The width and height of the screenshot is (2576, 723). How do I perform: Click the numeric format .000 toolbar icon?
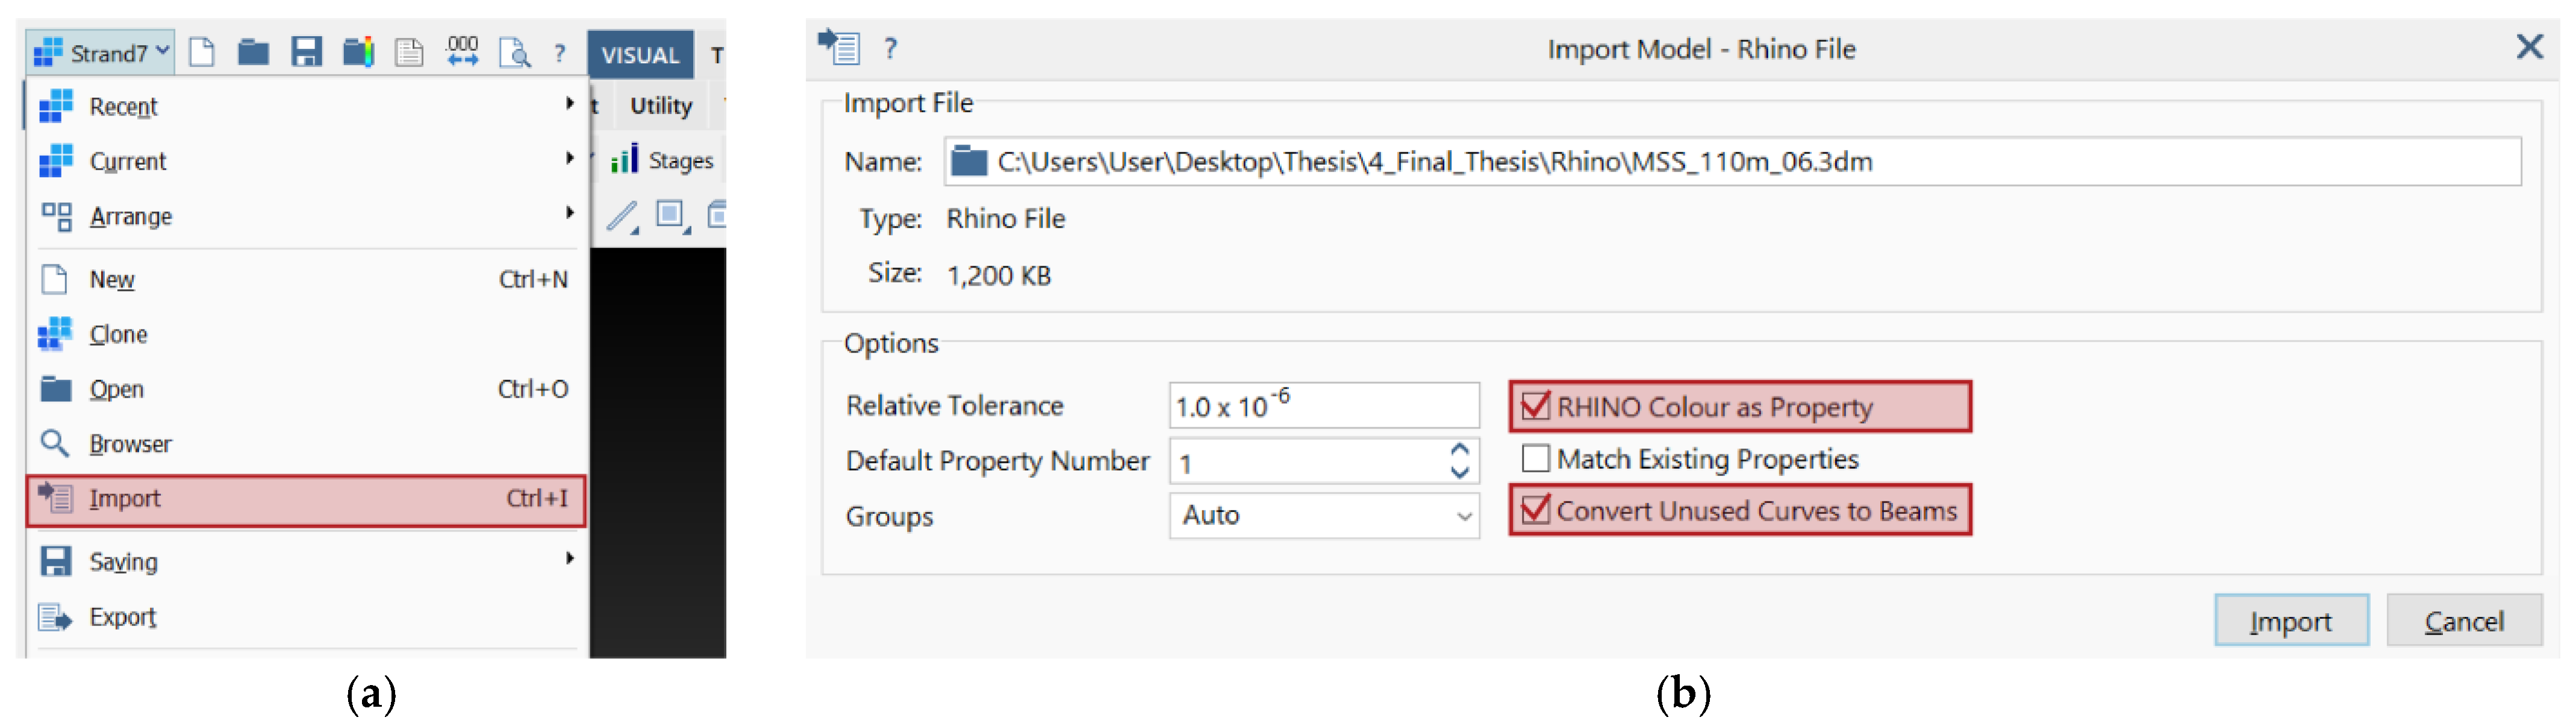point(462,52)
